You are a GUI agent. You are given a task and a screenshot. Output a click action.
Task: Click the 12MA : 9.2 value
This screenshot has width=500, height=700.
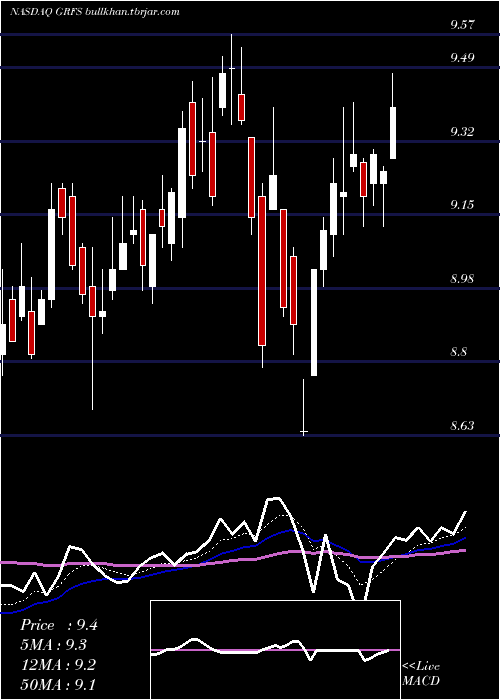[x=58, y=665]
